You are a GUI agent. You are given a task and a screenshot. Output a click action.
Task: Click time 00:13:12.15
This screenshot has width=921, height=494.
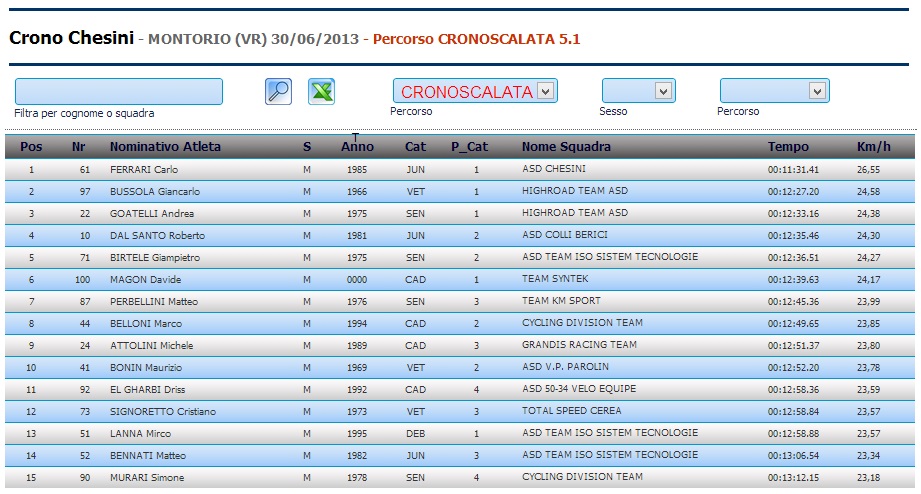coord(793,478)
